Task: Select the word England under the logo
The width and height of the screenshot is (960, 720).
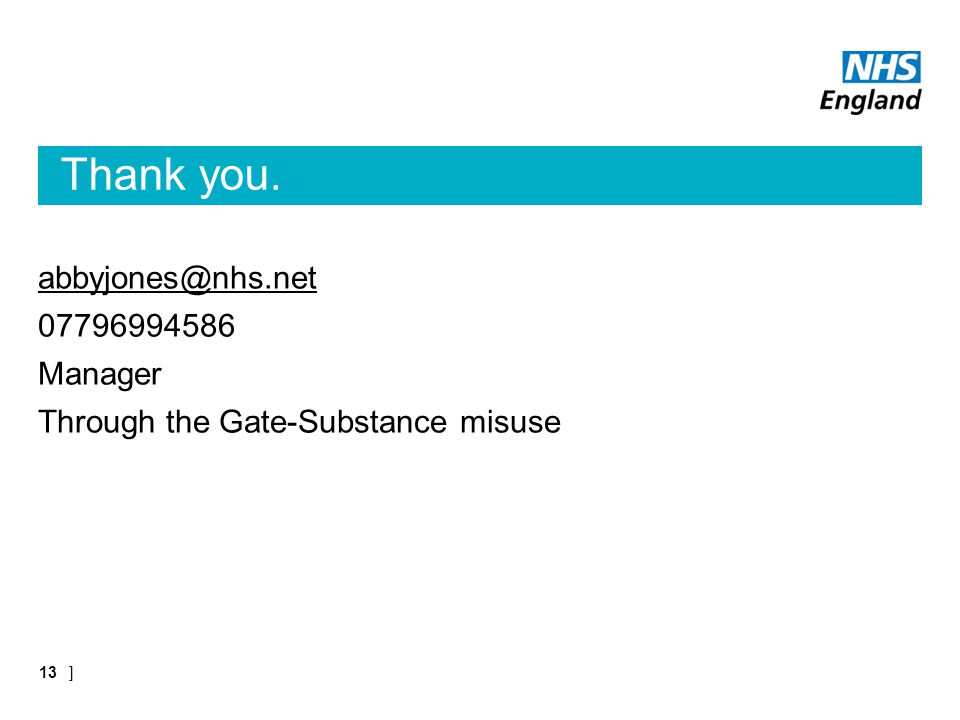Action: click(x=870, y=100)
